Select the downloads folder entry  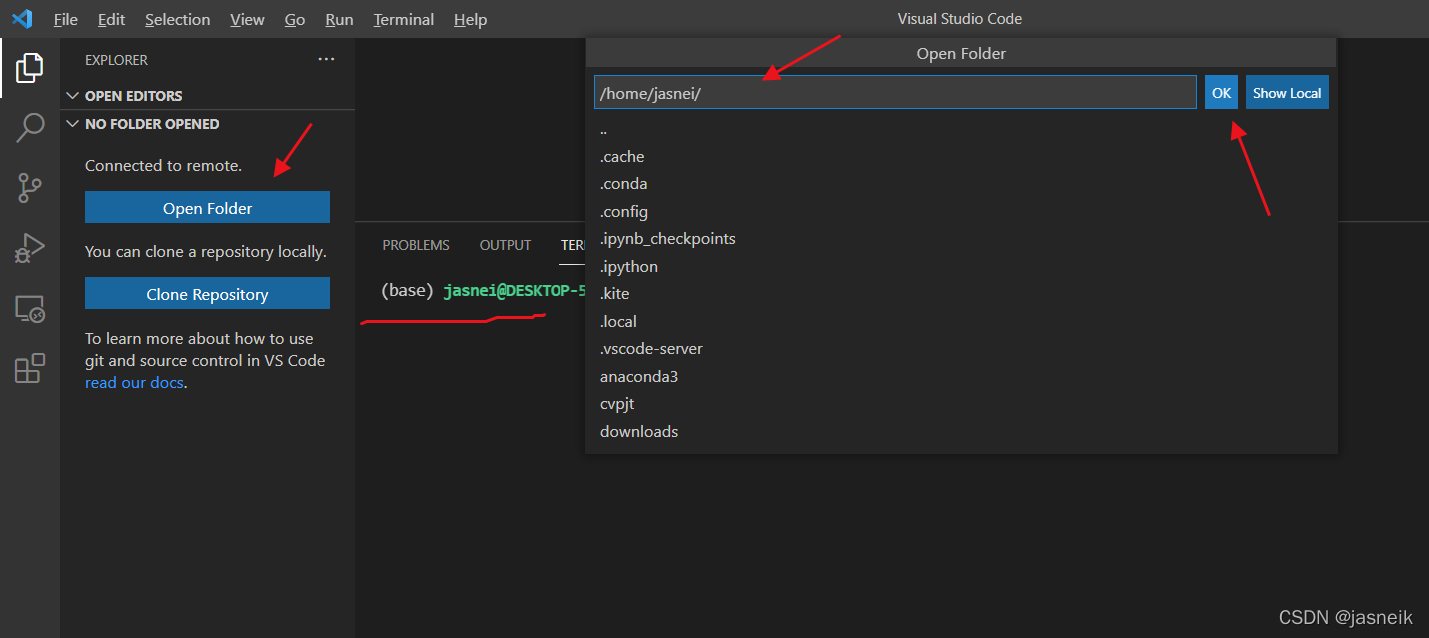pyautogui.click(x=961, y=432)
